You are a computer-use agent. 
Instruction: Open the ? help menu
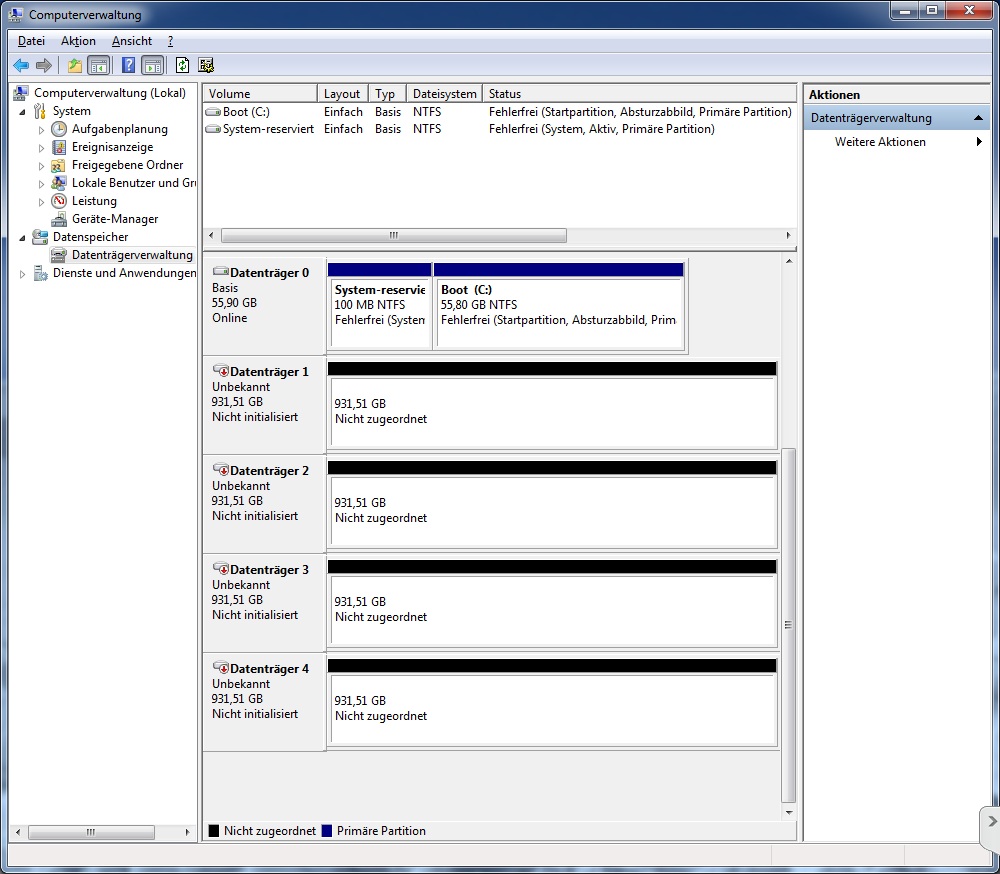(170, 41)
